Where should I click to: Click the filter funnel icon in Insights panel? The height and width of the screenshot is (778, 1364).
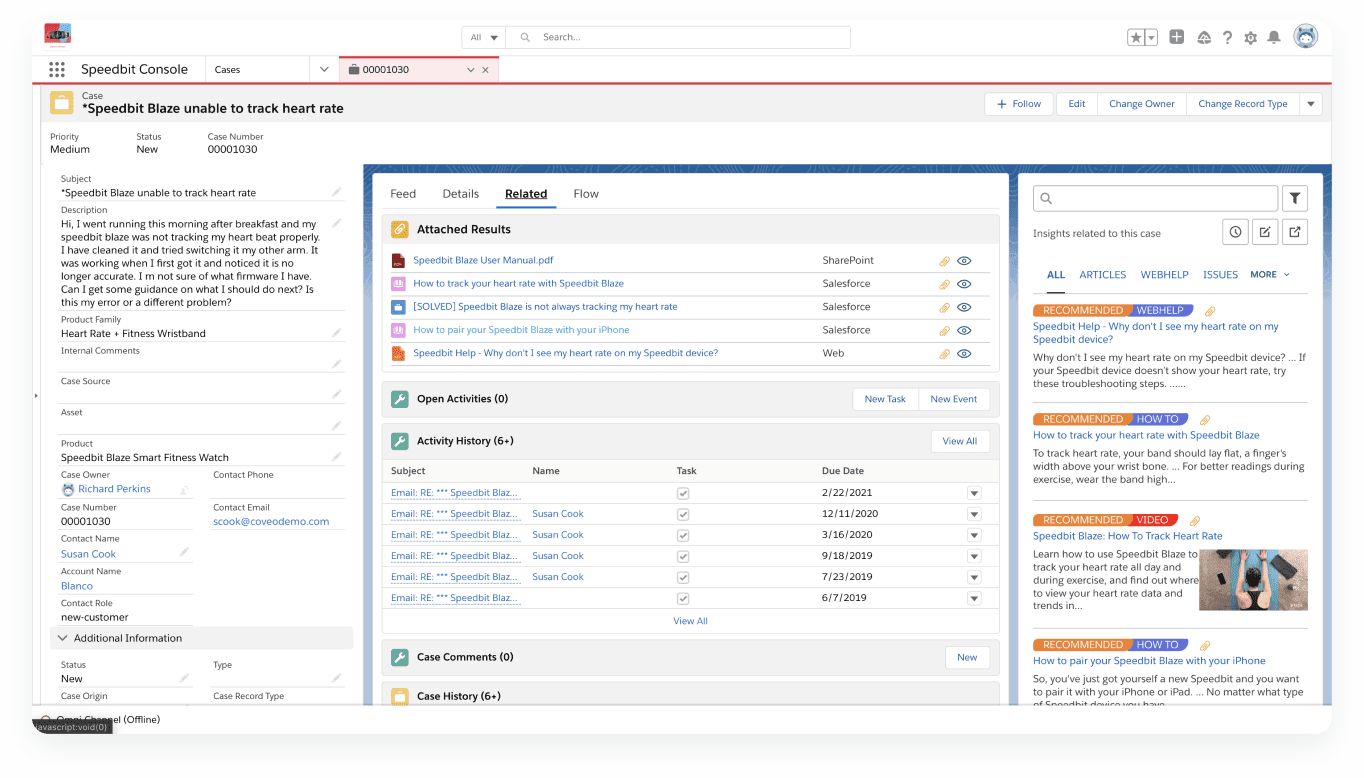(1295, 198)
